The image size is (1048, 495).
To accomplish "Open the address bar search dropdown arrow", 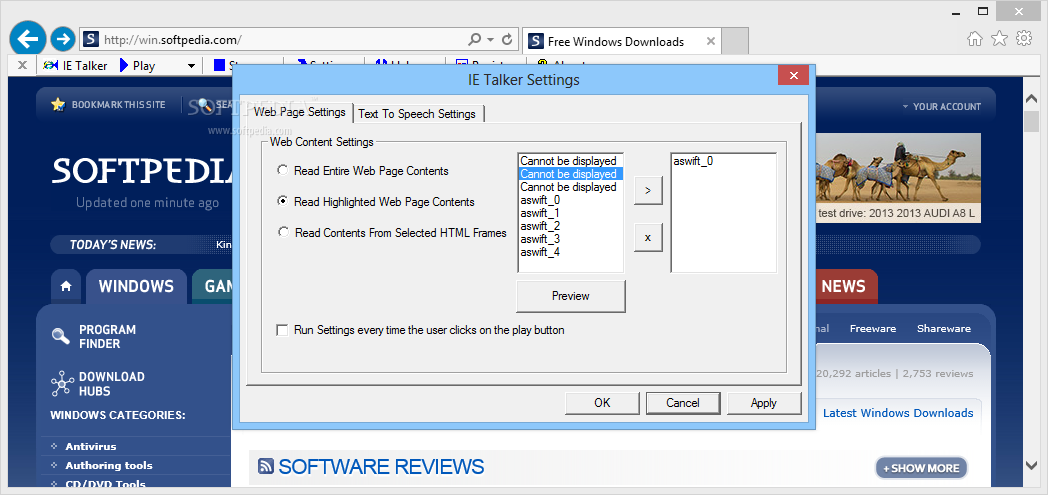I will (x=491, y=39).
